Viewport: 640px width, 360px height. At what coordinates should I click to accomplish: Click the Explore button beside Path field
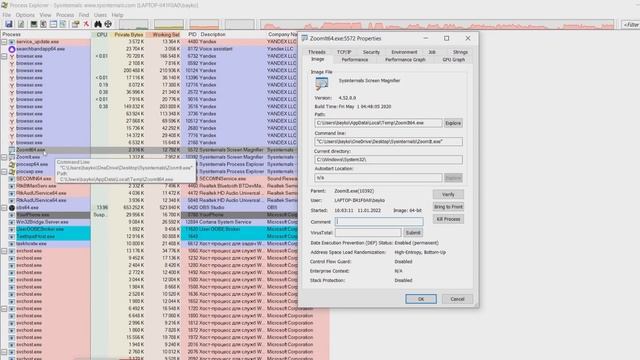pyautogui.click(x=453, y=123)
